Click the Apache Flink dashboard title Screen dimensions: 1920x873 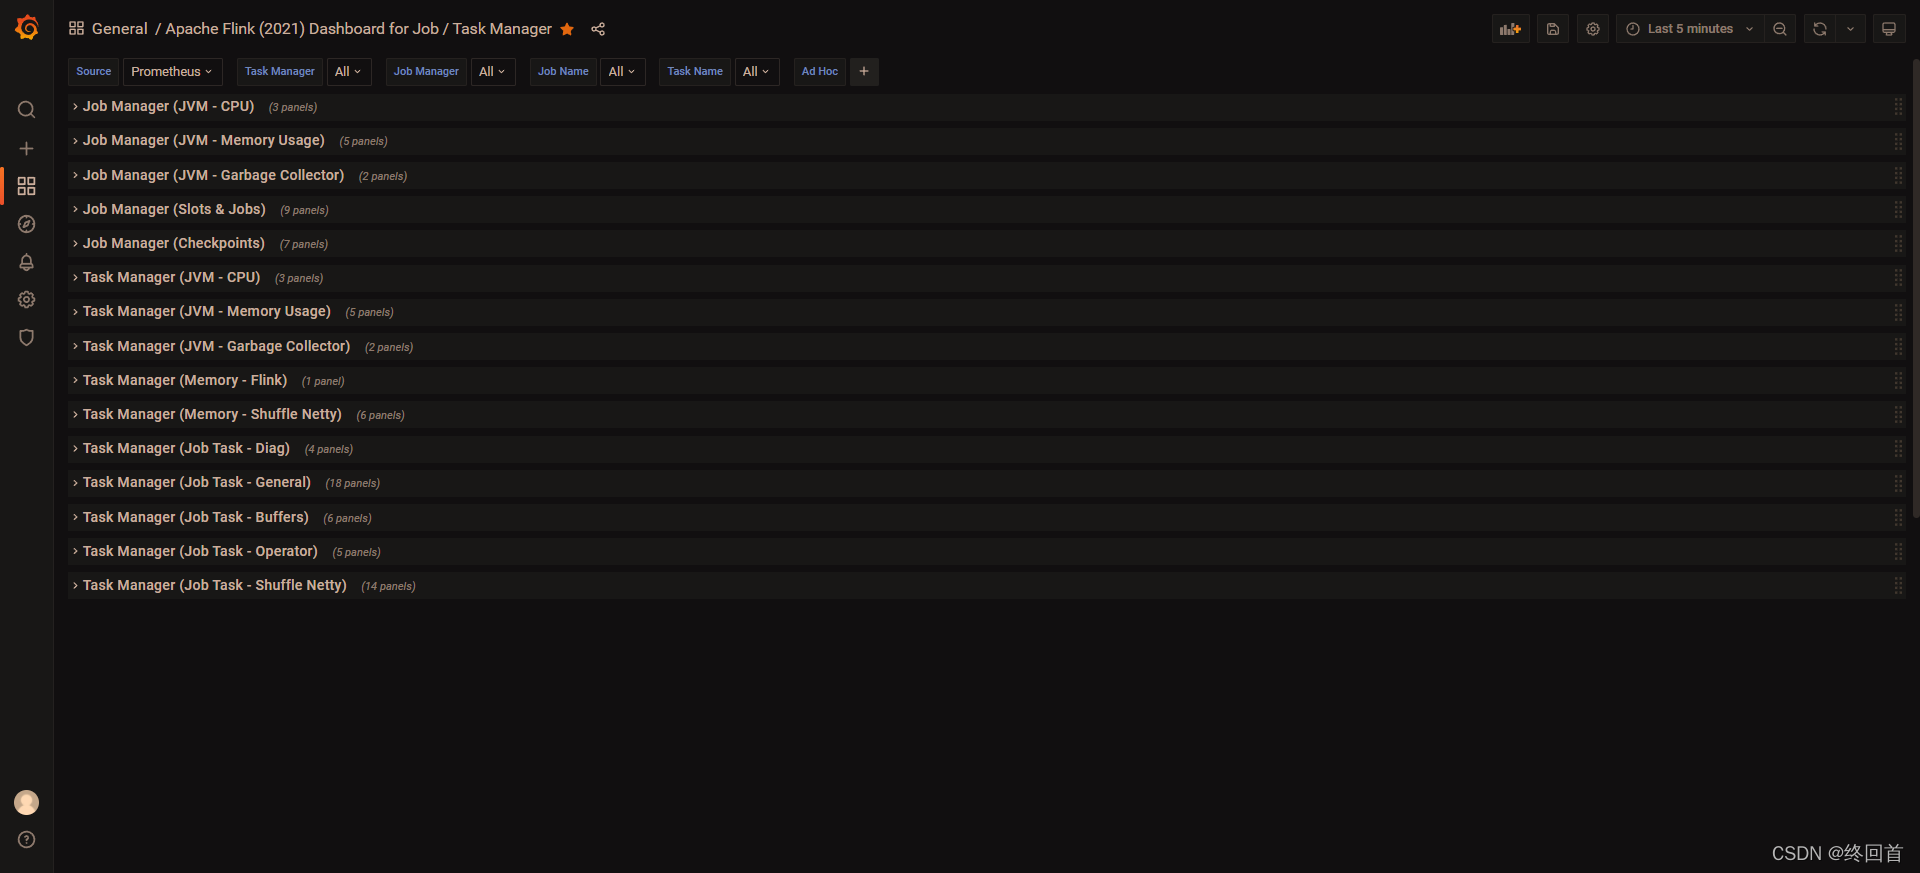358,29
